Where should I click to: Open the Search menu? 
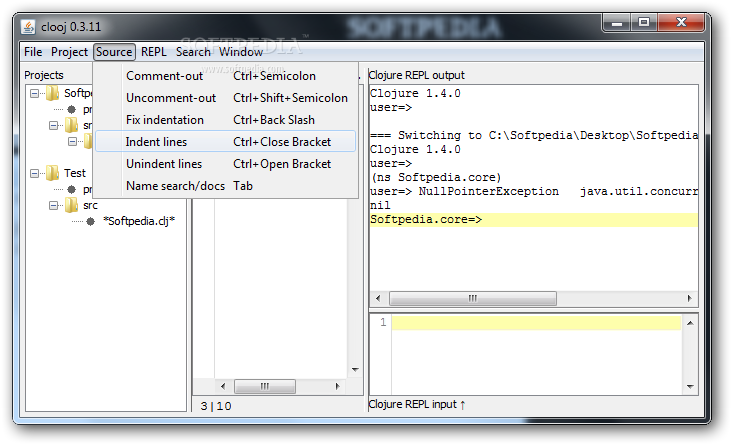[193, 52]
